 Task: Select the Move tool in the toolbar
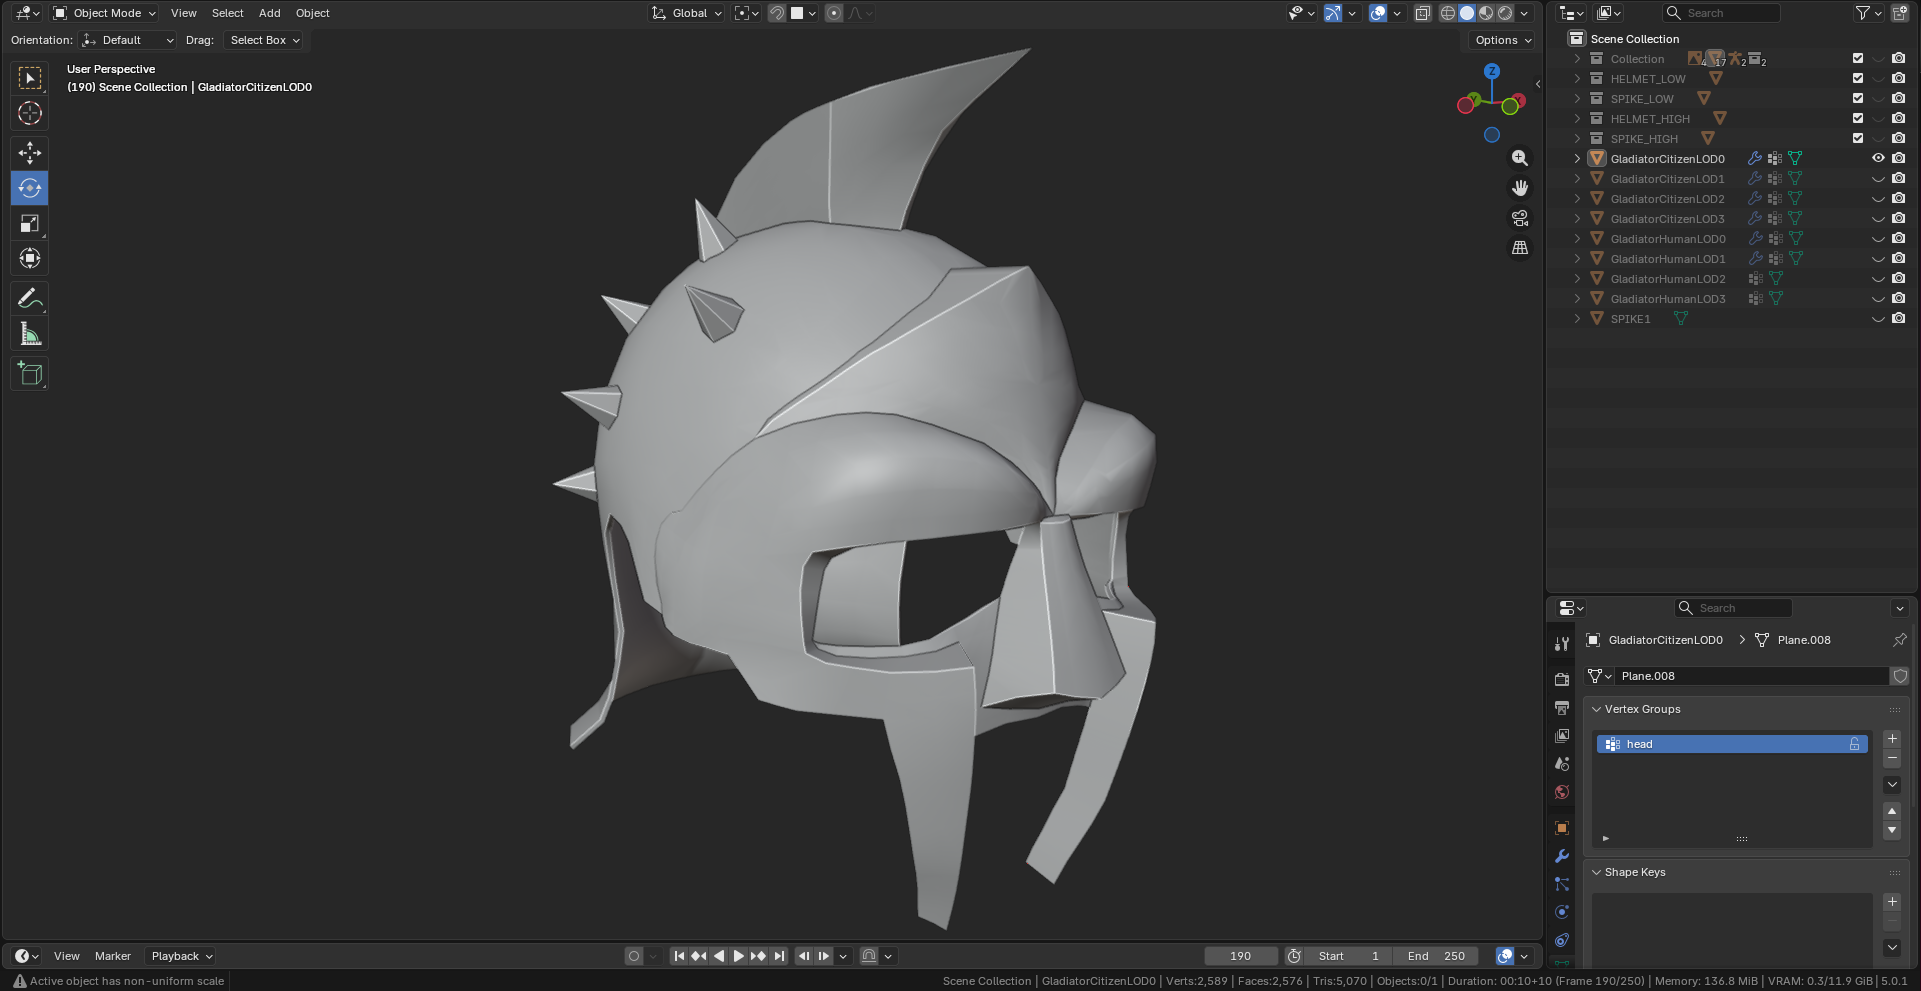click(30, 152)
